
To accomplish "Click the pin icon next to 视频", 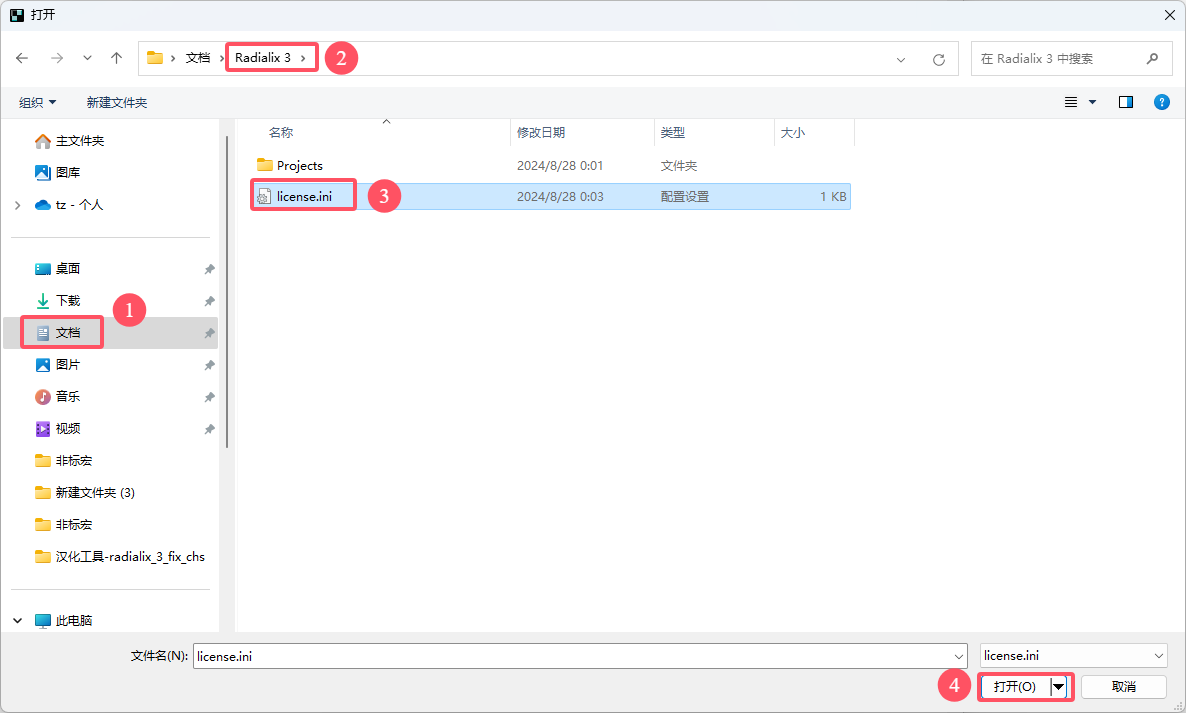I will click(x=210, y=429).
